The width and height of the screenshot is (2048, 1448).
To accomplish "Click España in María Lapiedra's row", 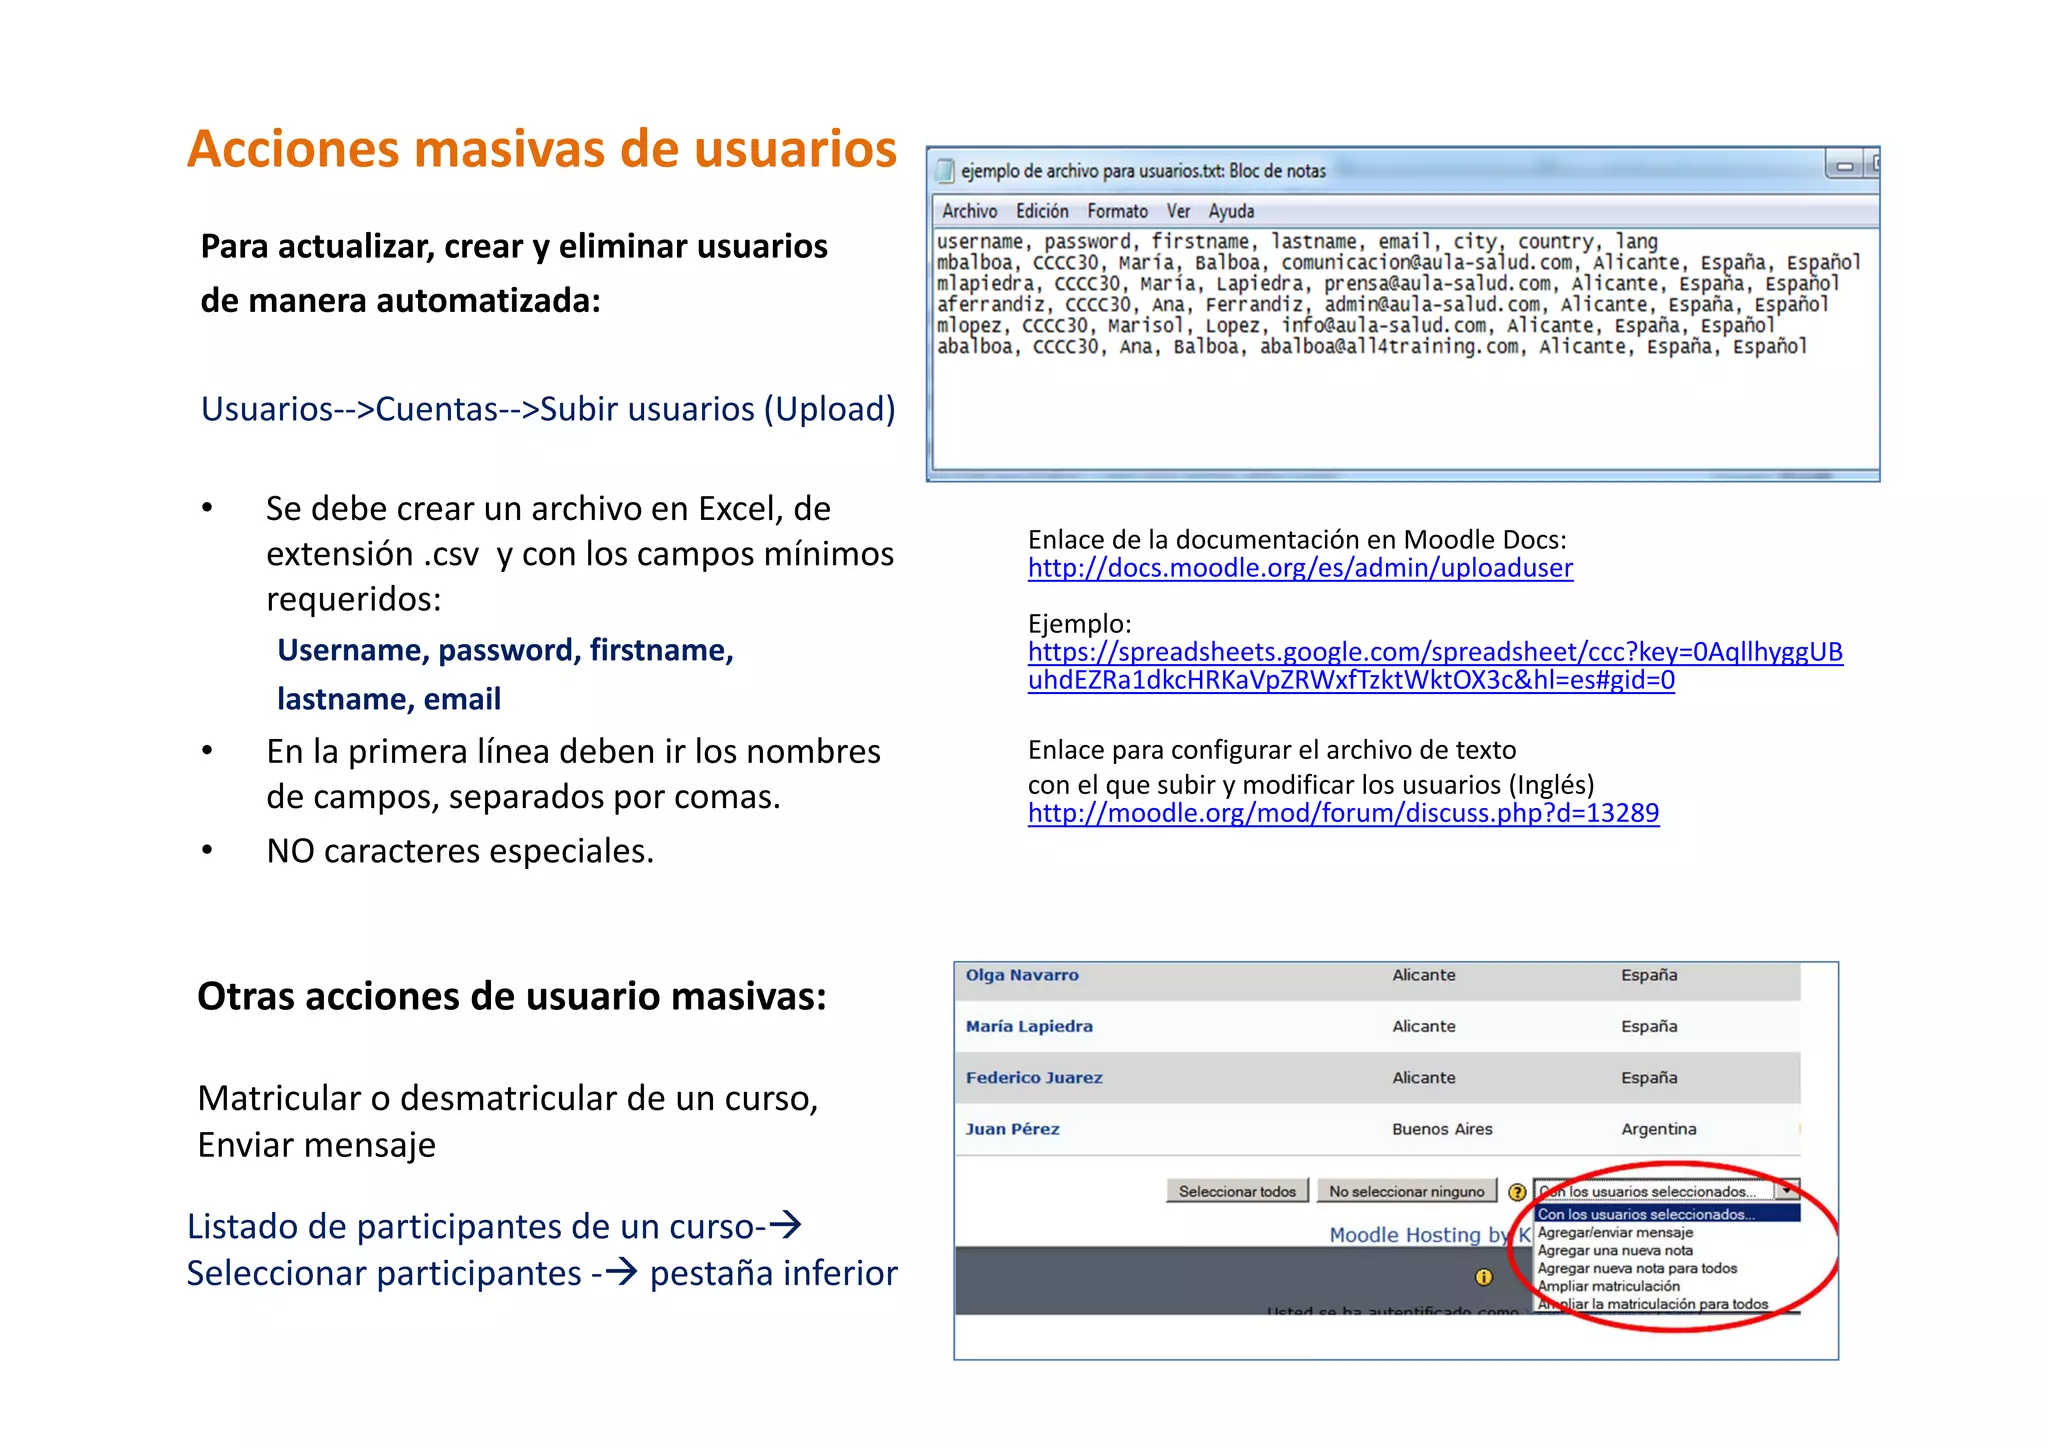I will click(1649, 1027).
